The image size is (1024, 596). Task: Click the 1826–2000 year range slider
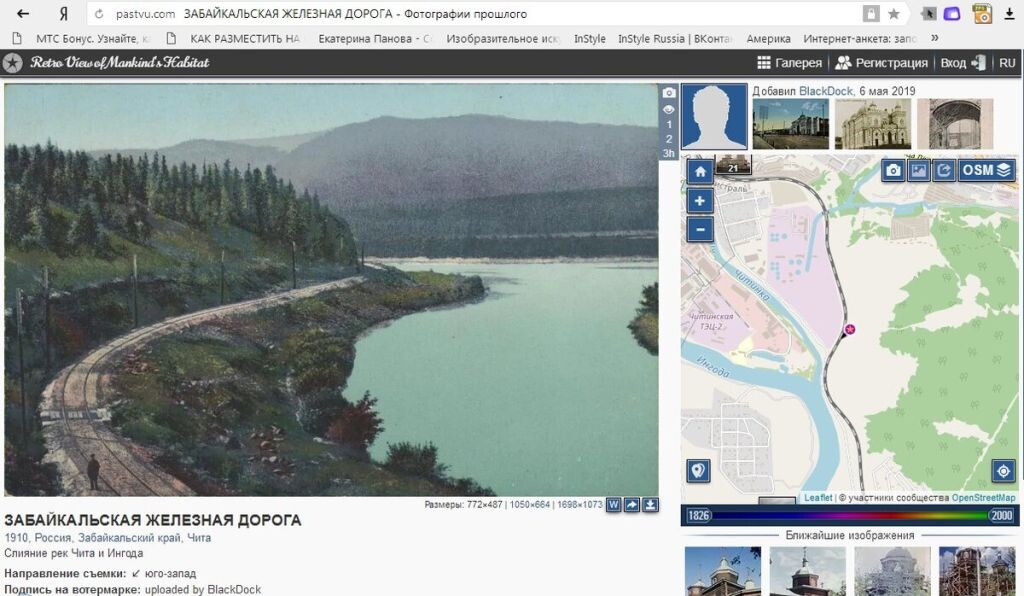(850, 515)
